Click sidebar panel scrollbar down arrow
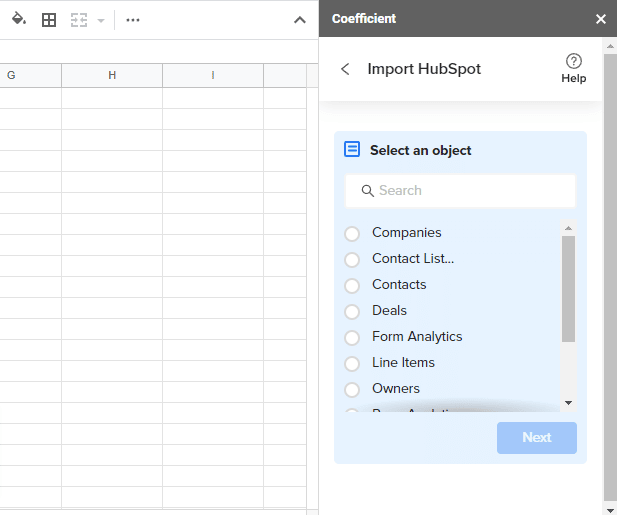This screenshot has height=515, width=617. click(610, 509)
